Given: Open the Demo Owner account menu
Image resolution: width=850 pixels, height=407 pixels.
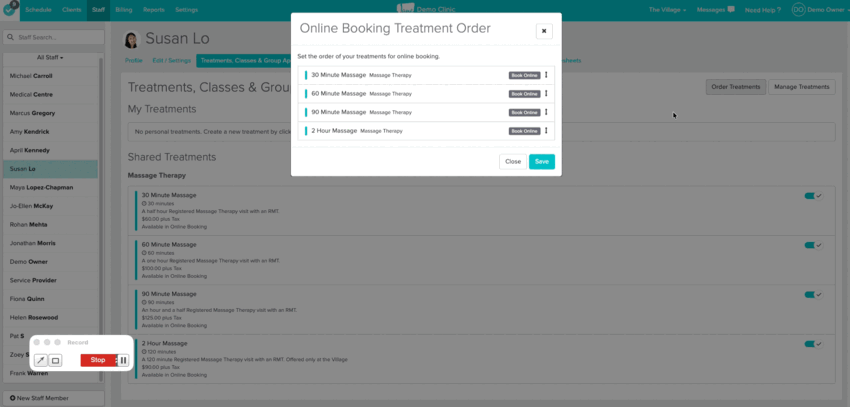Looking at the screenshot, I should 817,9.
